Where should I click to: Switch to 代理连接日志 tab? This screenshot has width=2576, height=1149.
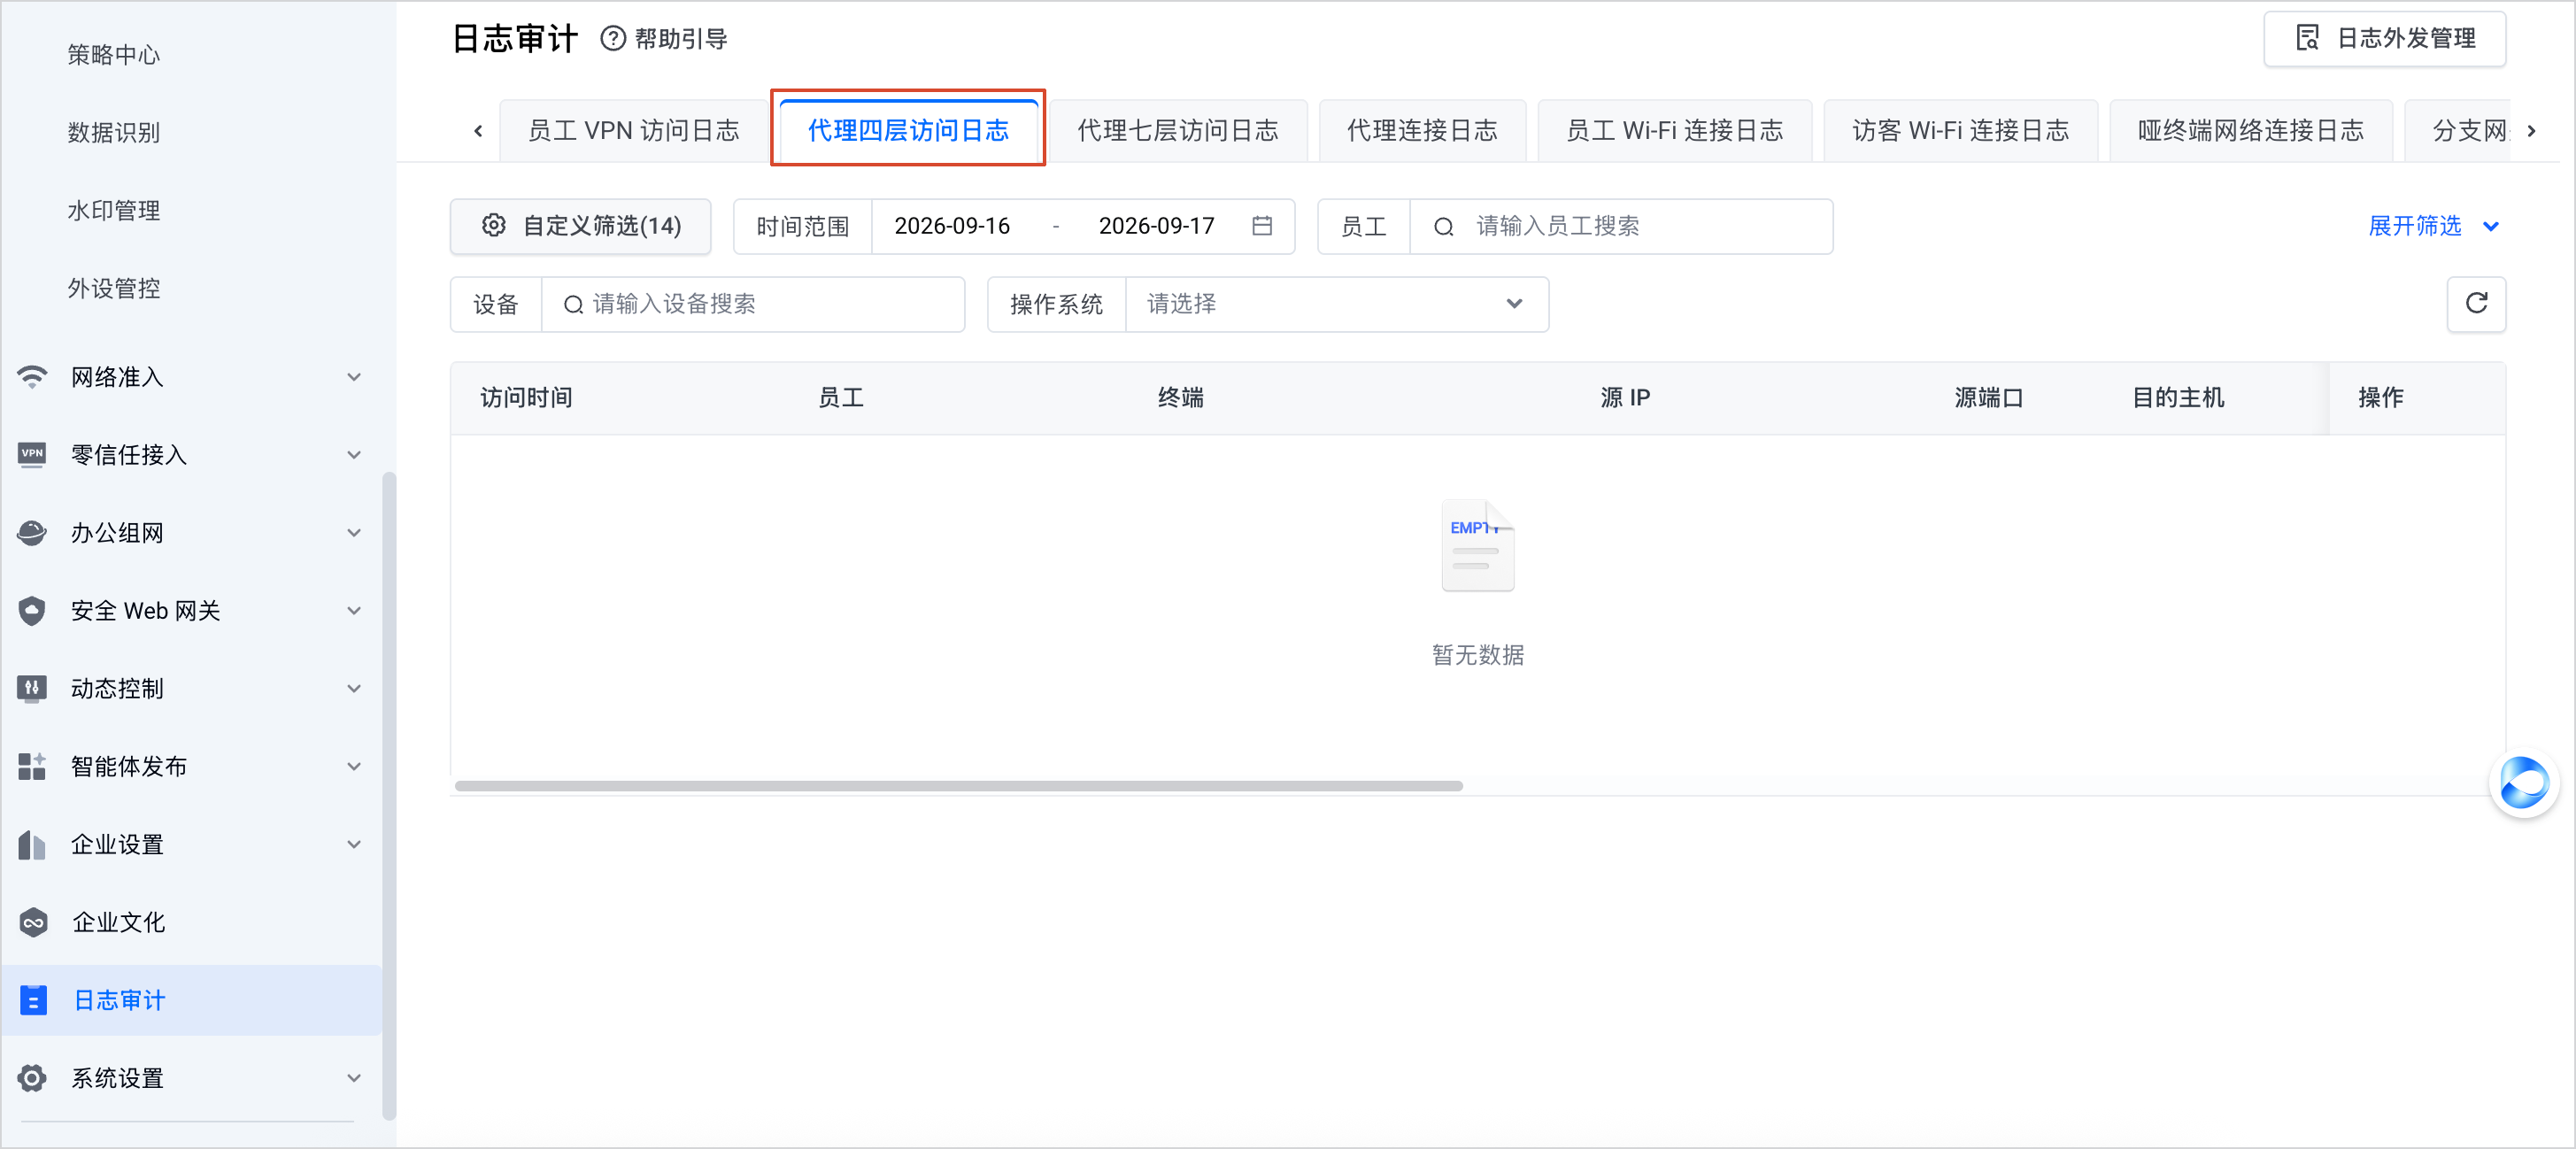[1422, 131]
